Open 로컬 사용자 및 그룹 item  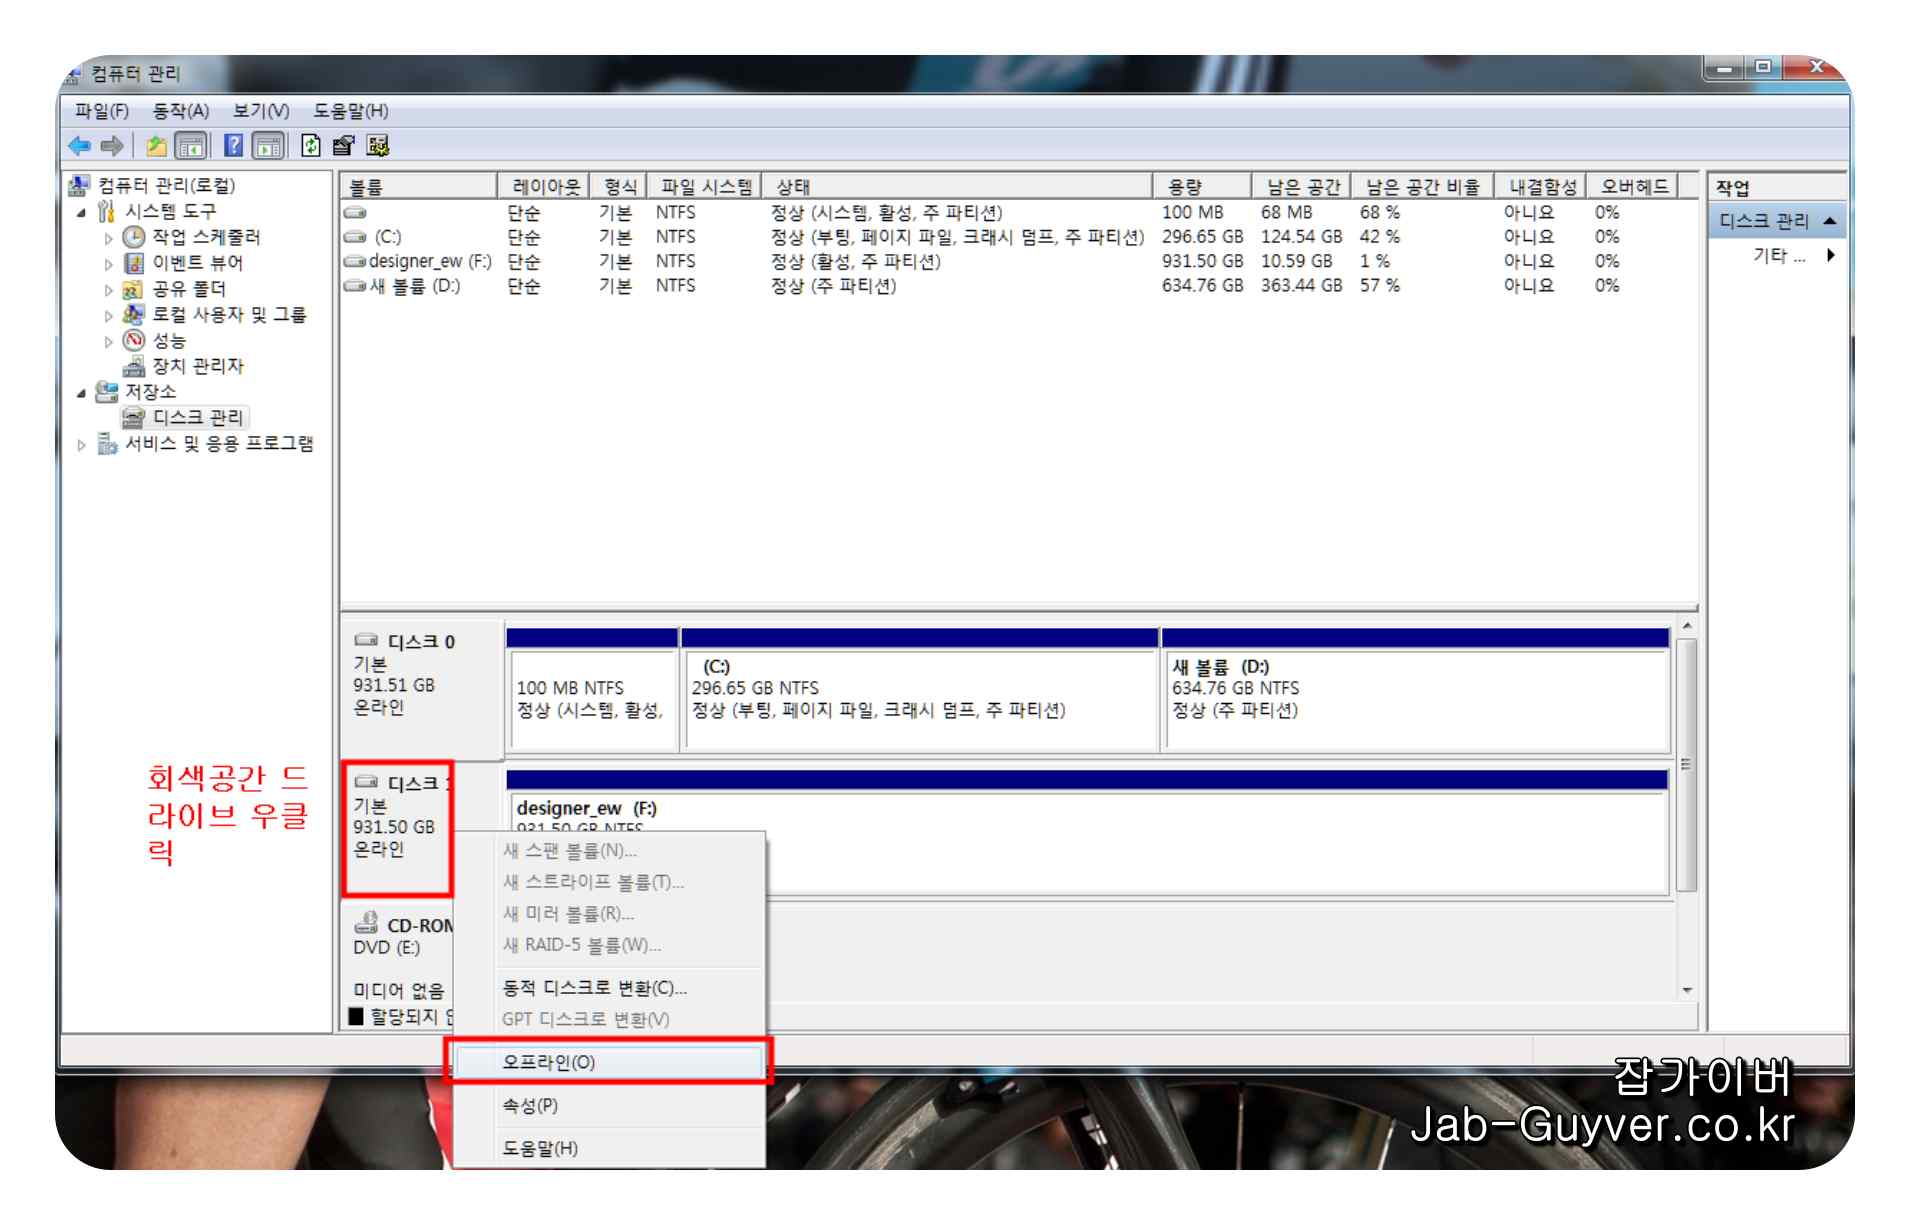229,315
